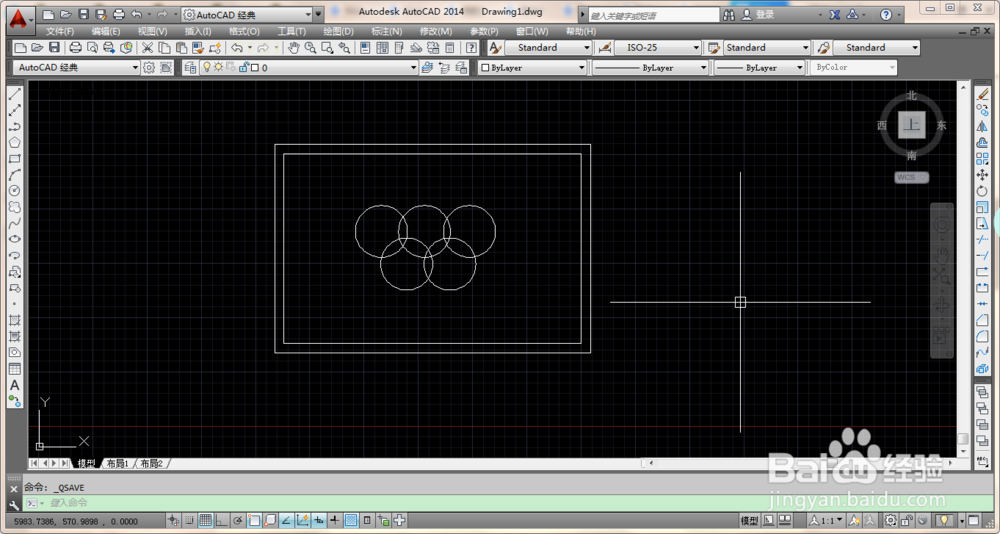Click the horizontal scrollbar below the drawing

[800, 463]
